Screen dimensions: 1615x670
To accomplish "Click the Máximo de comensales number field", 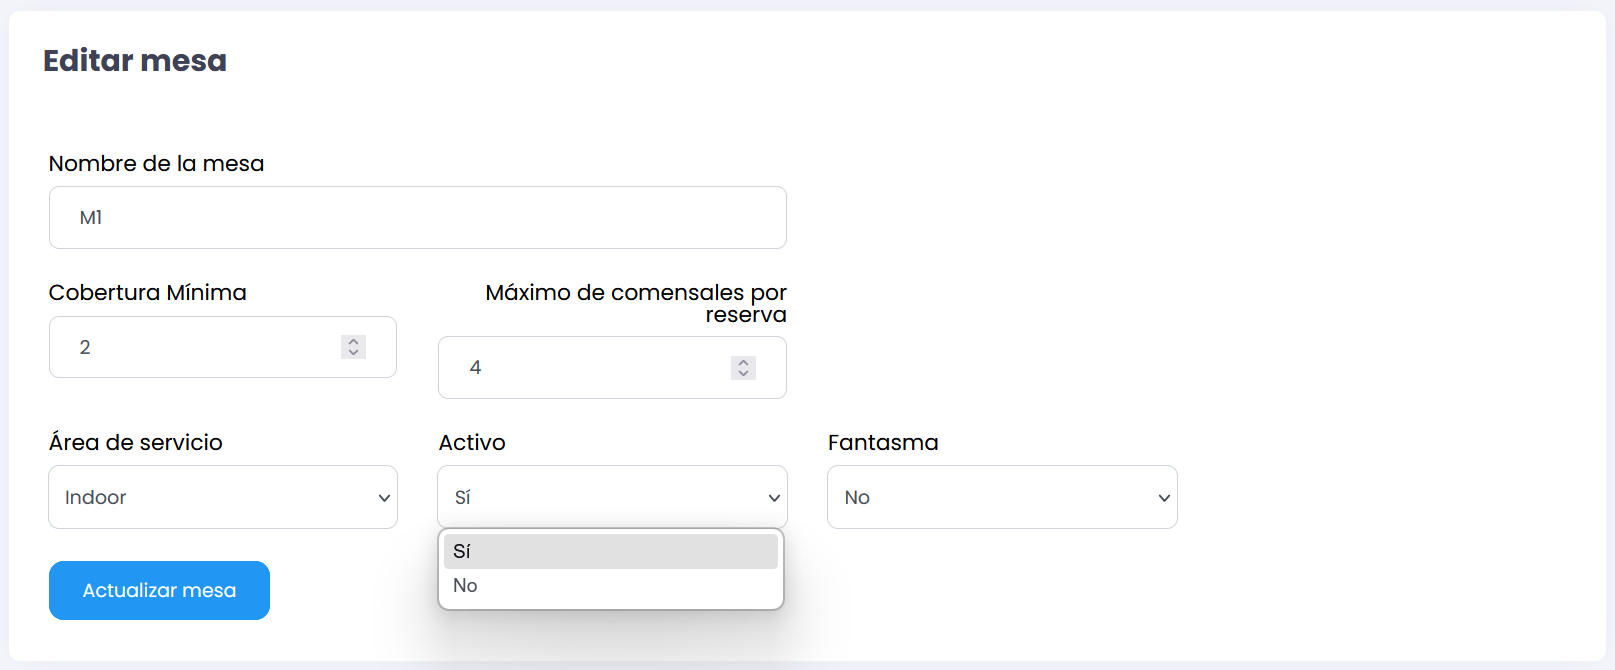I will click(x=590, y=367).
